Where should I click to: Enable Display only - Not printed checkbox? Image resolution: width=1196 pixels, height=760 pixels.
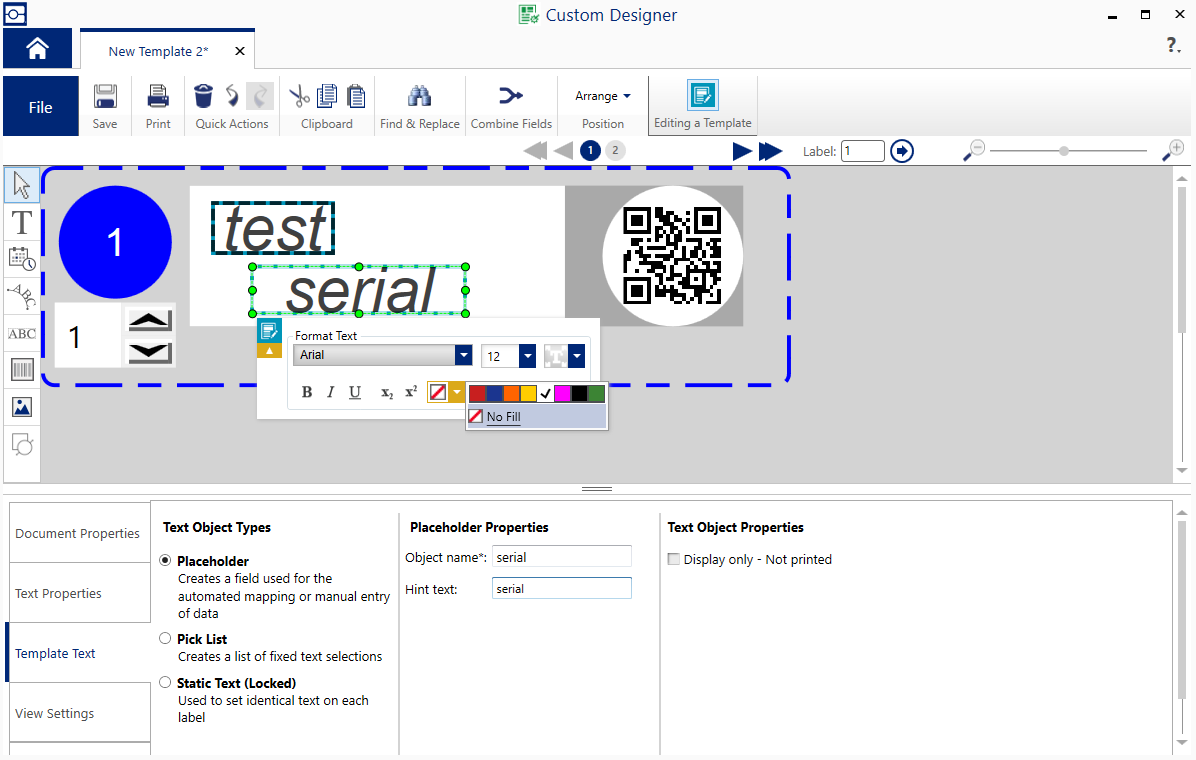click(x=674, y=559)
